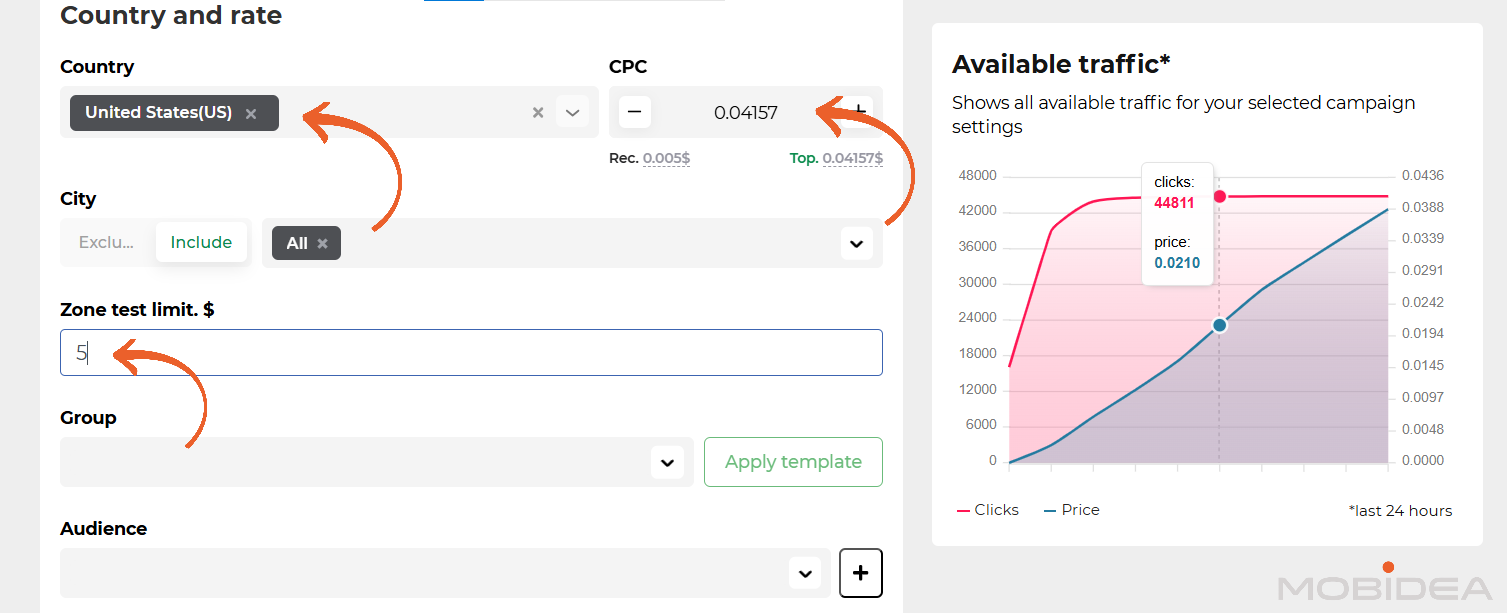Expand the Country dropdown chevron
Screen dimensions: 1507x613
(x=572, y=112)
